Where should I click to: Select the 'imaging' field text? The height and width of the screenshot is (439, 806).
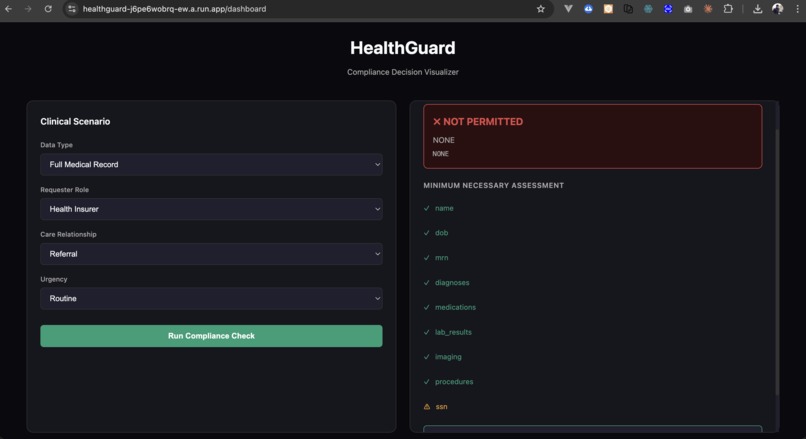tap(448, 357)
